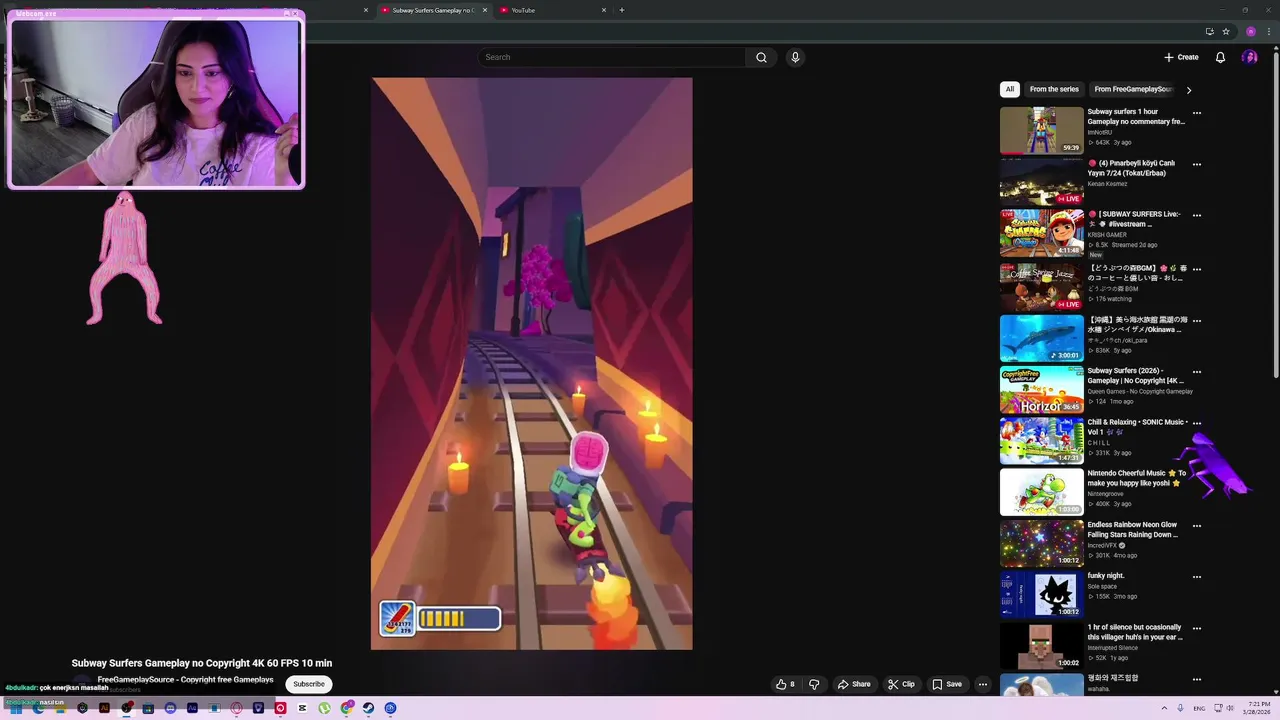The width and height of the screenshot is (1280, 720).
Task: Open the ENG language switcher
Action: [1199, 708]
